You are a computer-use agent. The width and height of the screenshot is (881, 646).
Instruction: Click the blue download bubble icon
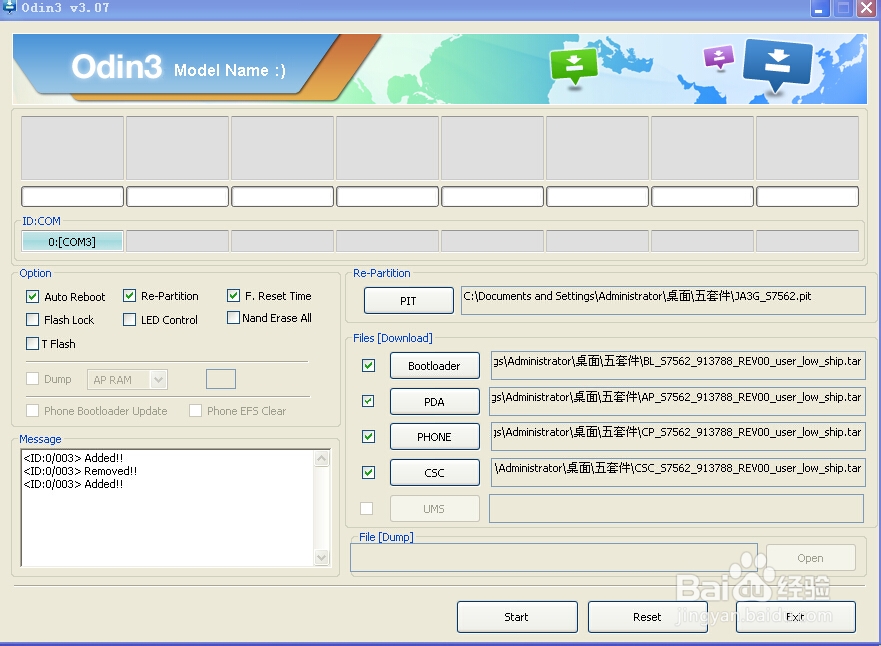[778, 65]
